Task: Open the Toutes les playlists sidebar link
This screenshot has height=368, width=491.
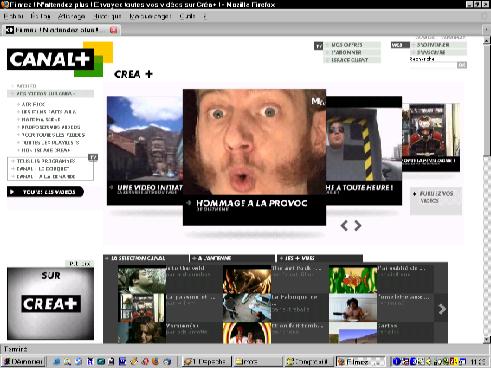Action: point(50,143)
